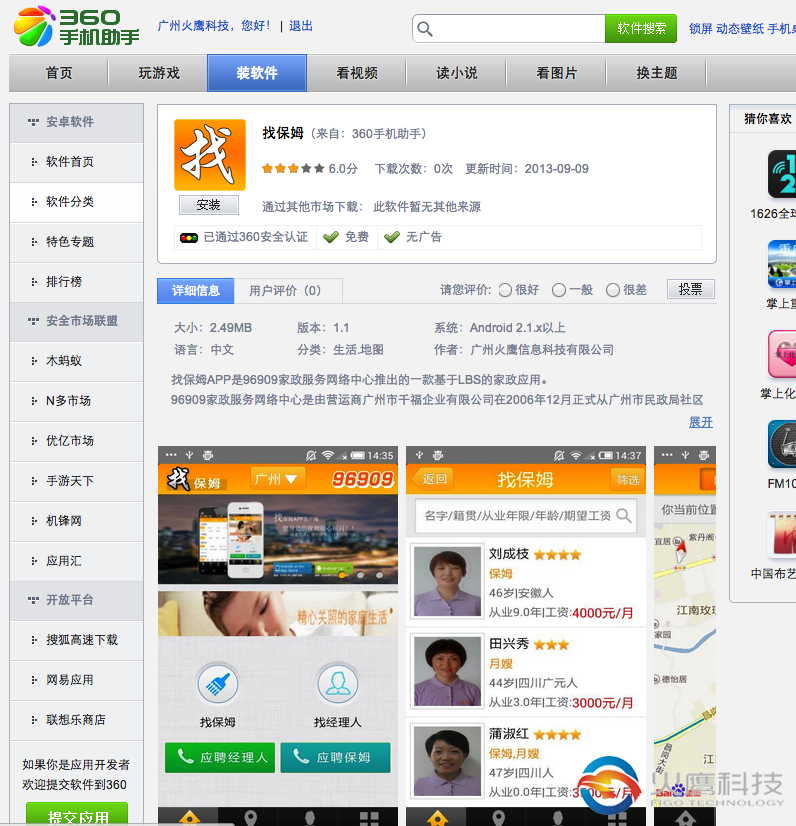Screen dimensions: 796x826
Task: Open the pink heart 掌上化 app icon
Action: point(782,355)
